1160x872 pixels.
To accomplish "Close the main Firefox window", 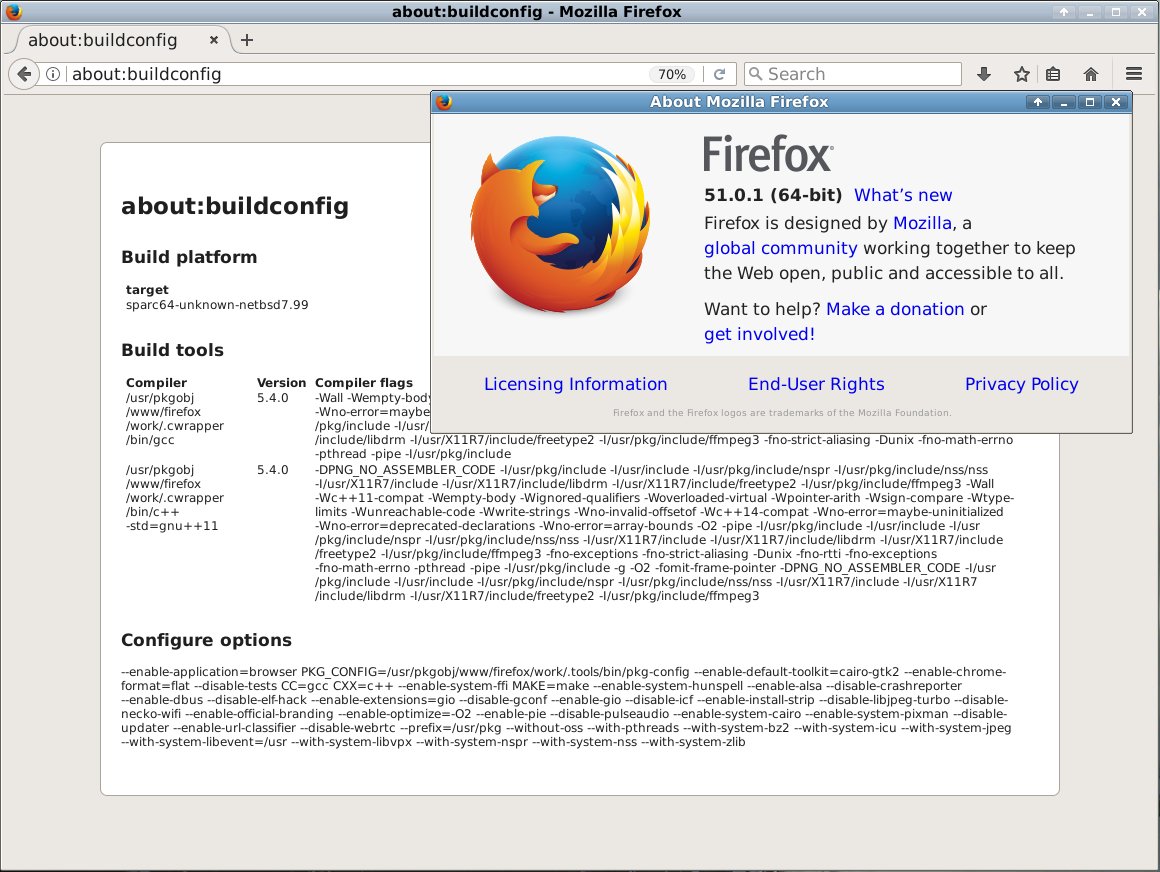I will (1142, 12).
